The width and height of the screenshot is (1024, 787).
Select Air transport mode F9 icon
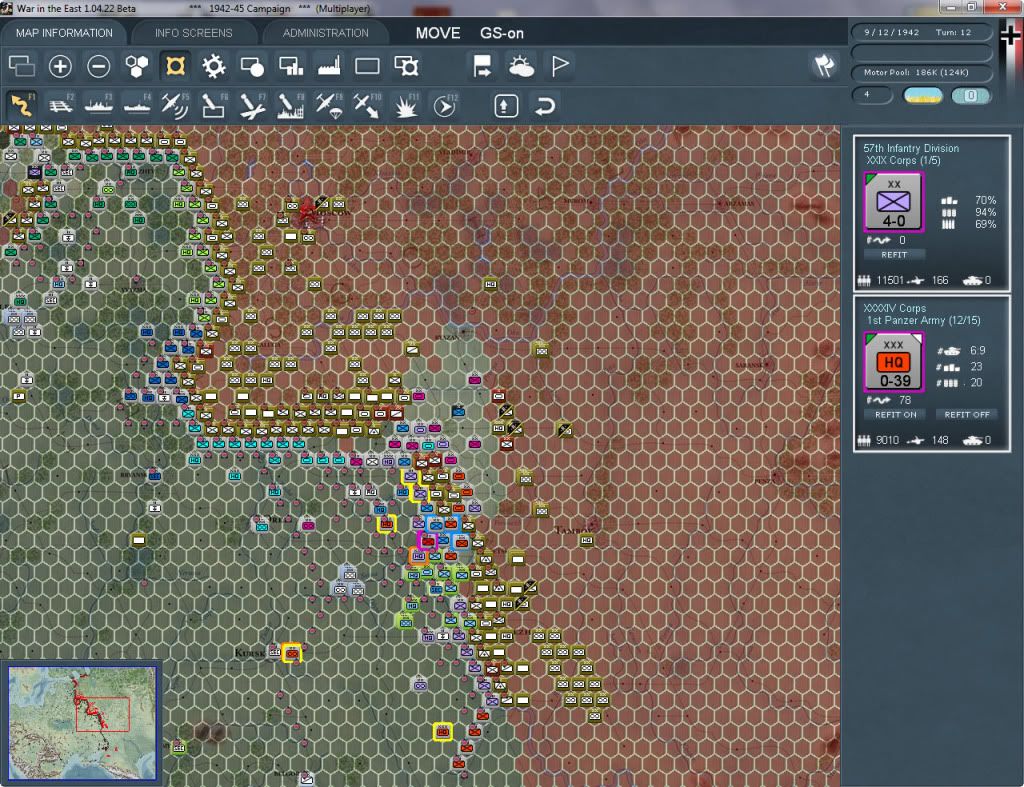pos(329,105)
